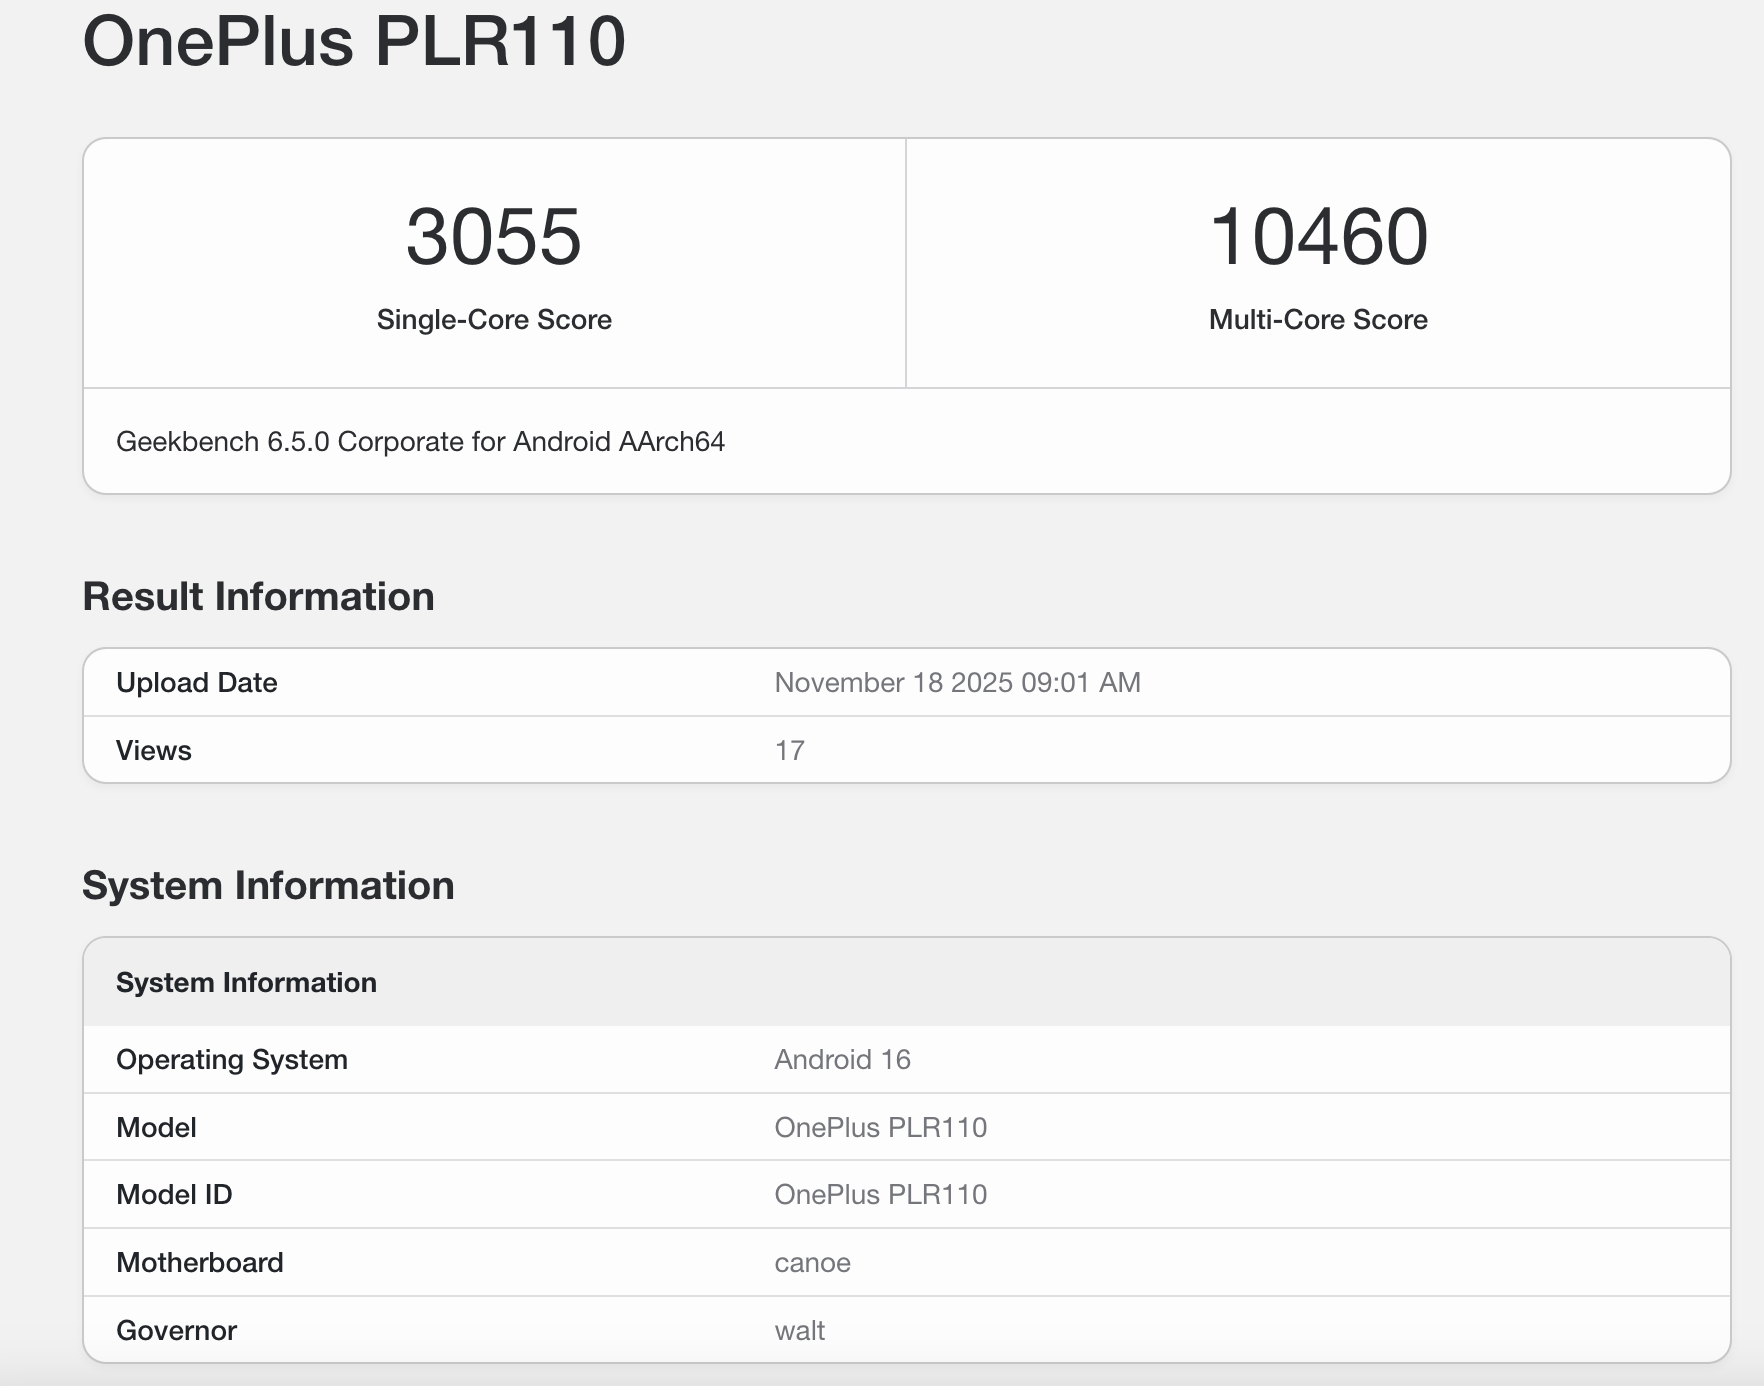Click the "Views" row label
This screenshot has height=1386, width=1764.
[154, 751]
